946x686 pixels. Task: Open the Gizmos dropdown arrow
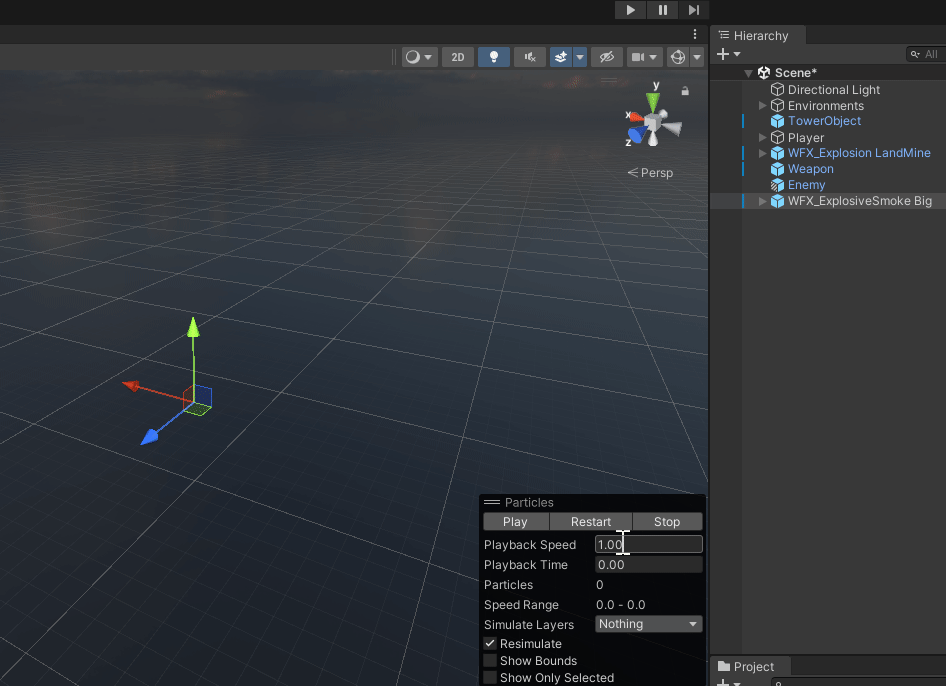pyautogui.click(x=697, y=57)
